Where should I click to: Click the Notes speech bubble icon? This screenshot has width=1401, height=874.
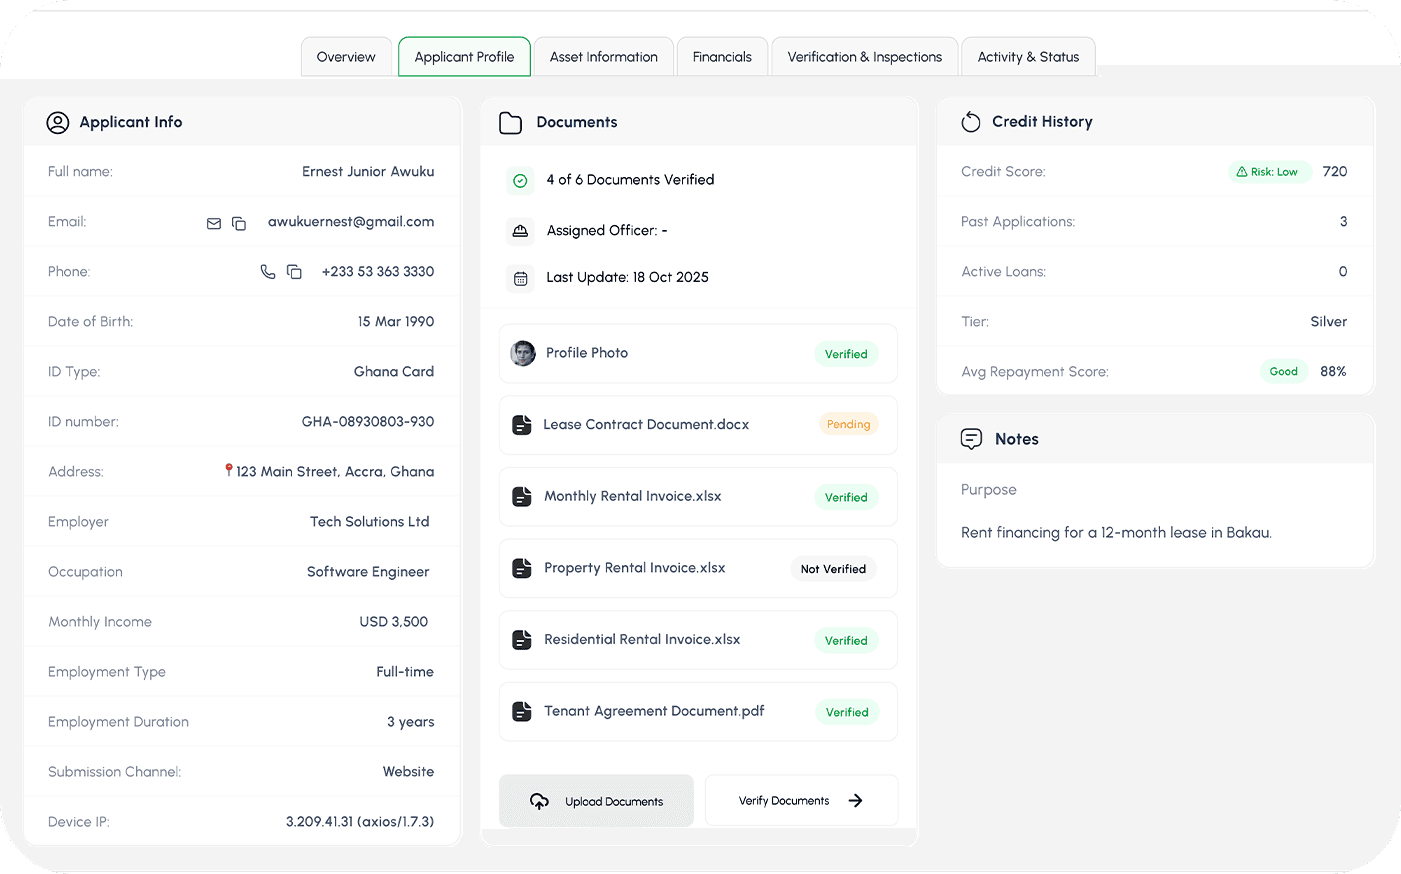point(971,439)
